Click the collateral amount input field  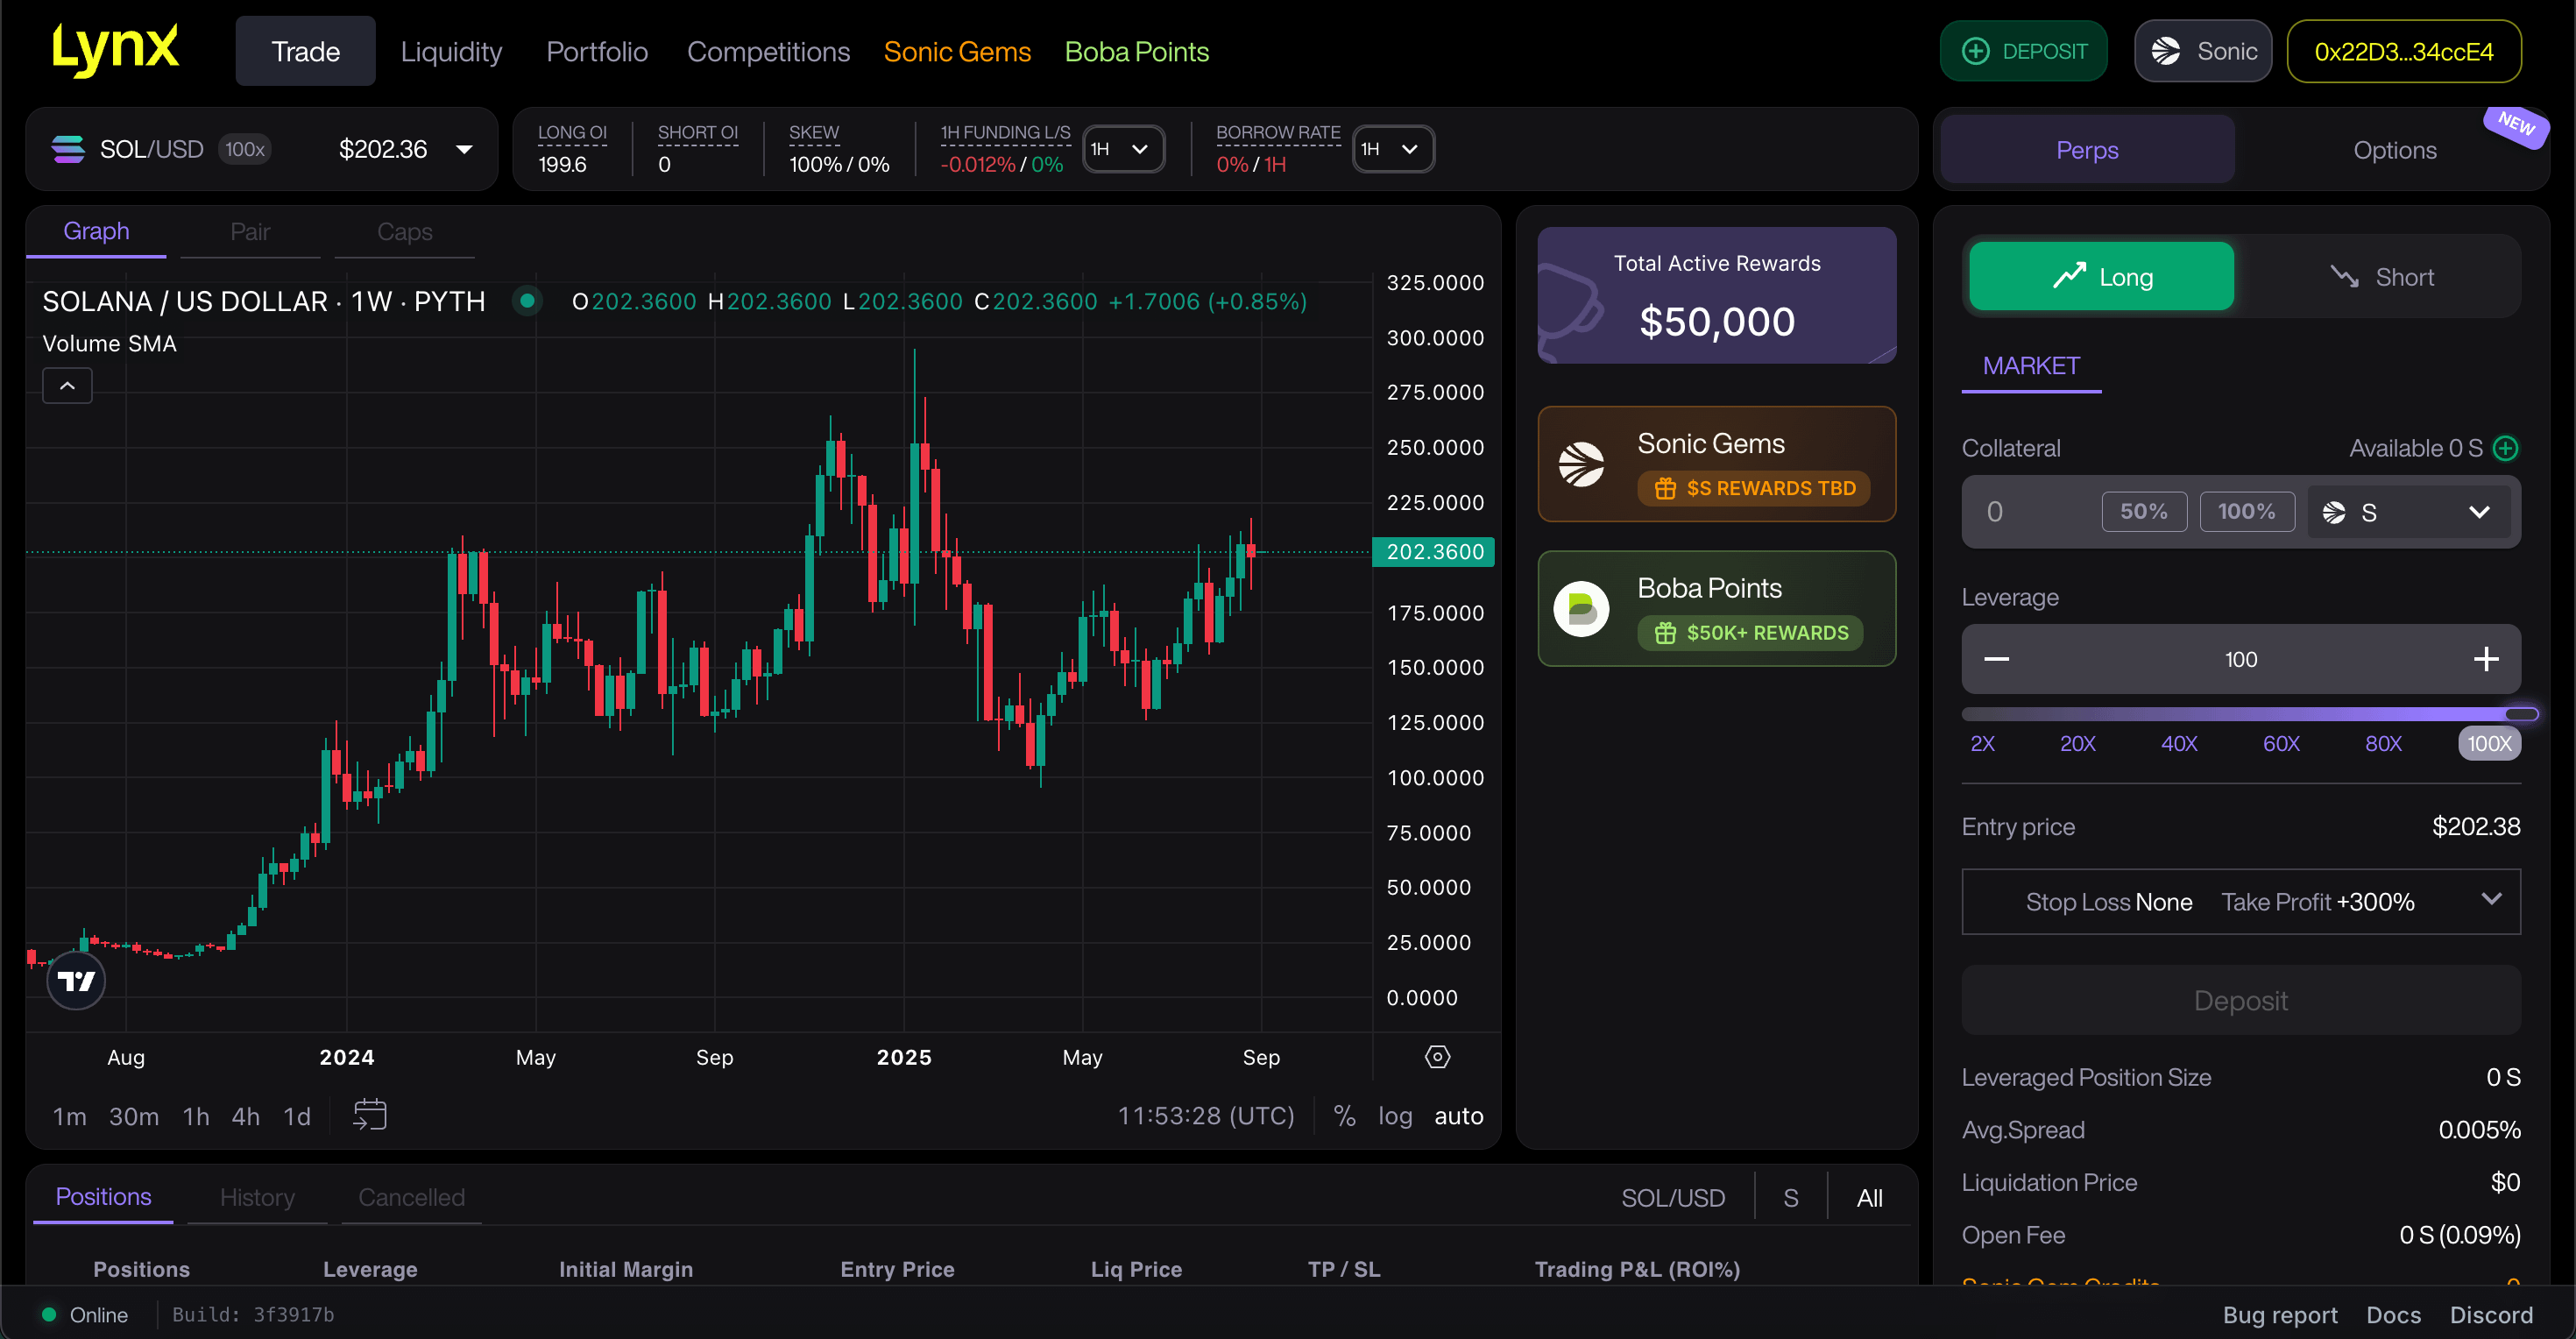pyautogui.click(x=2030, y=511)
